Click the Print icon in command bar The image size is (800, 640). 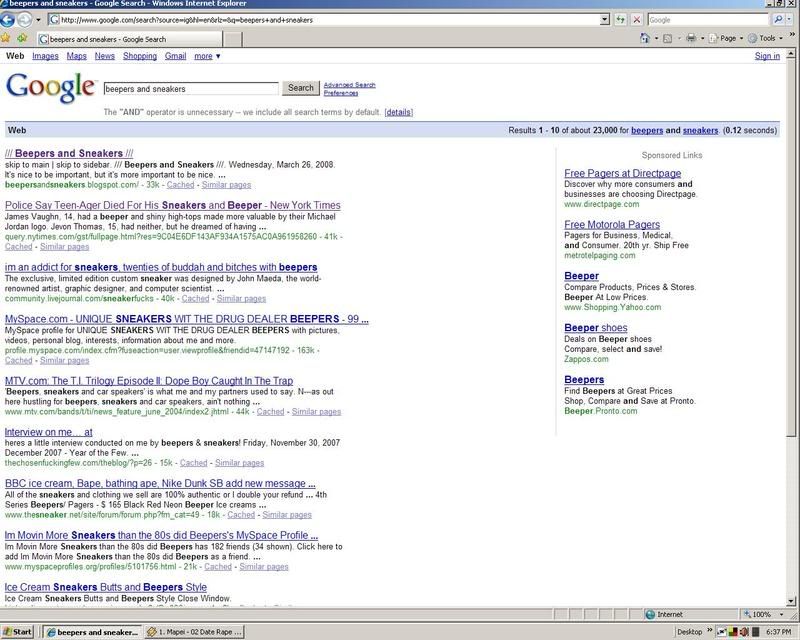tap(691, 38)
